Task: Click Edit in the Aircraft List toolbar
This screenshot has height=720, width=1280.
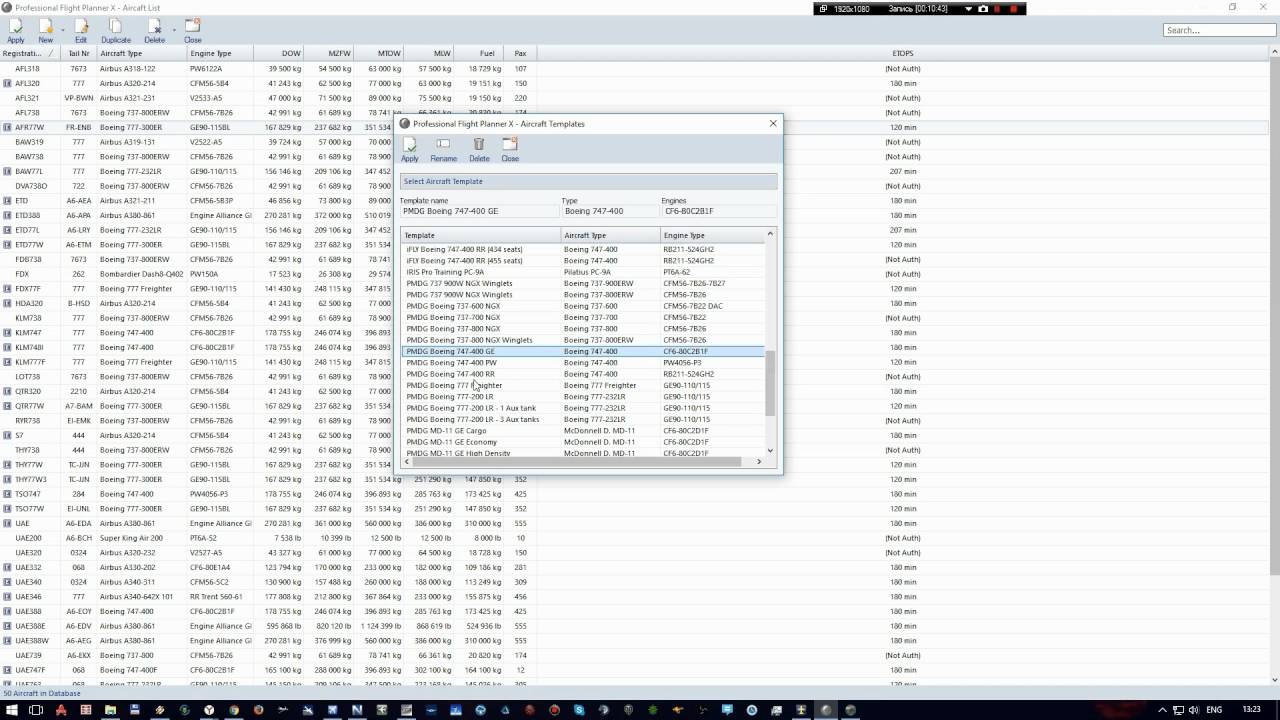Action: tap(80, 31)
